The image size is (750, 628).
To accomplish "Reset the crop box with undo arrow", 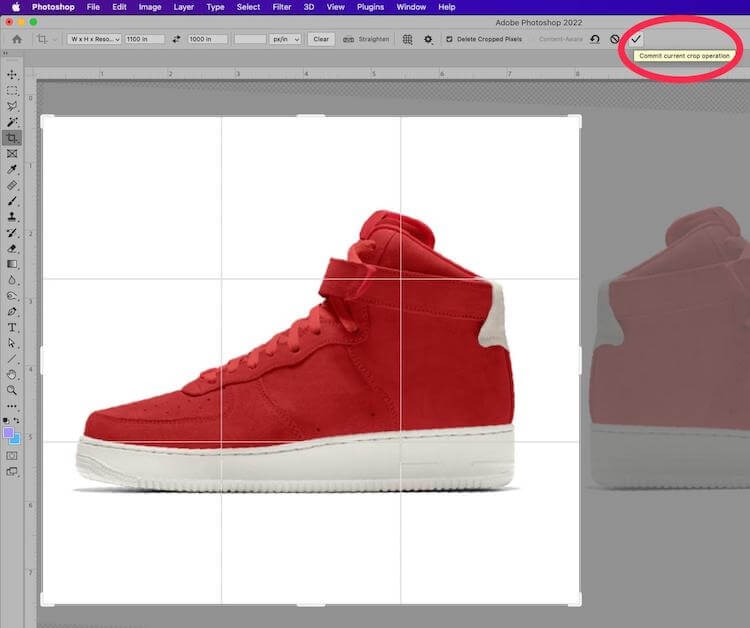I will (595, 39).
